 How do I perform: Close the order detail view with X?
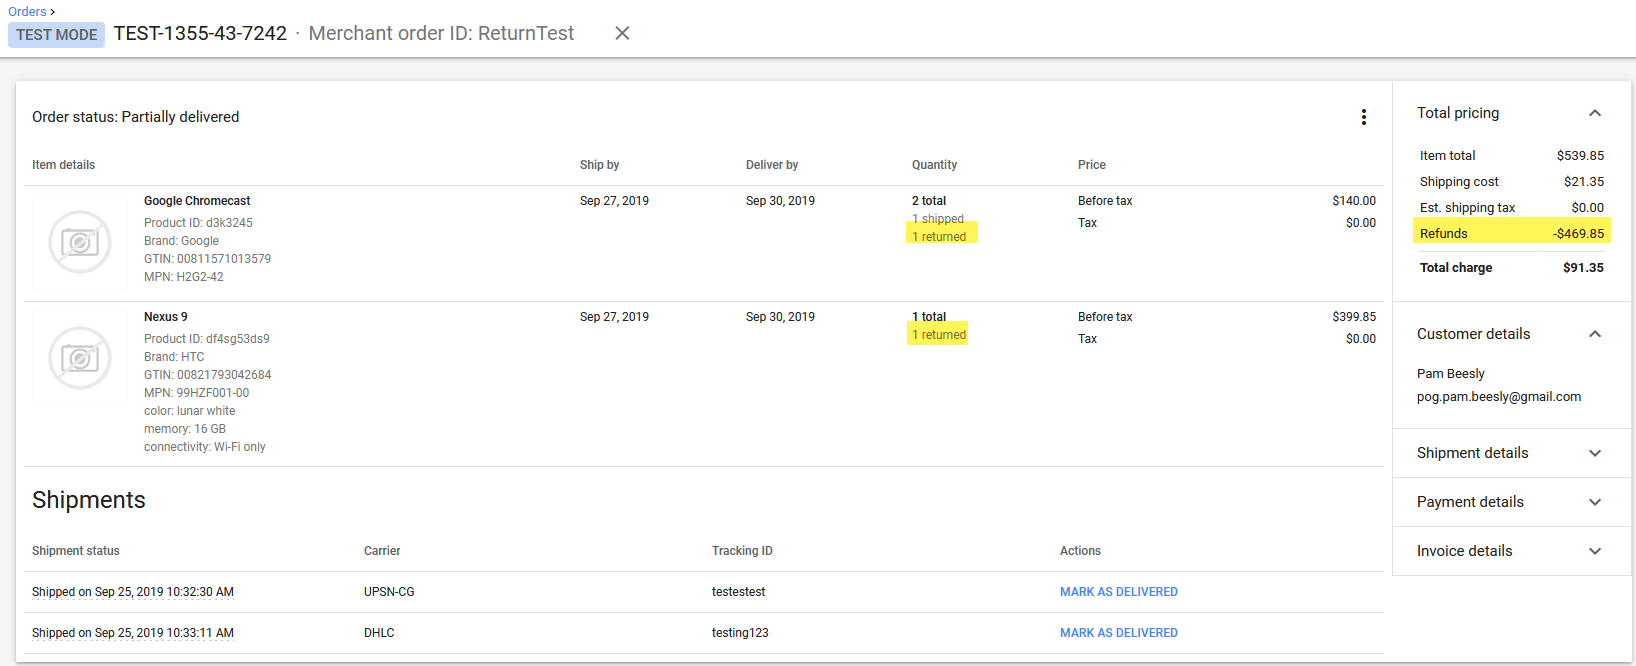(x=622, y=33)
